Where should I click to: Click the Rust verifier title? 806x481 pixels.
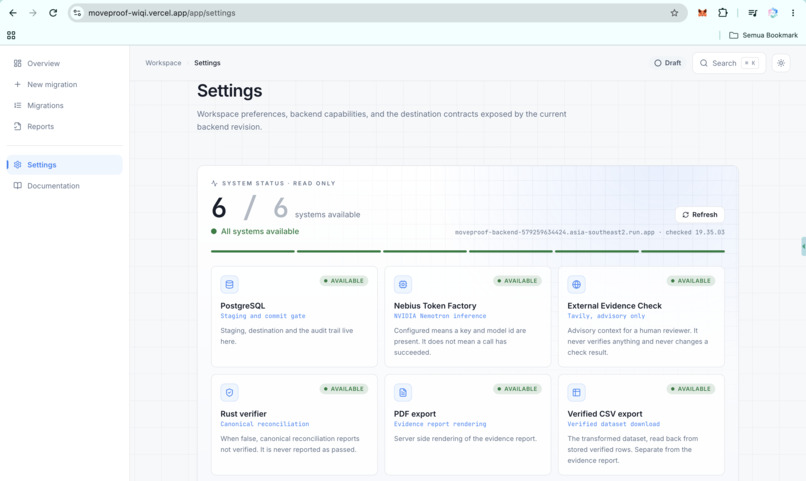tap(243, 413)
